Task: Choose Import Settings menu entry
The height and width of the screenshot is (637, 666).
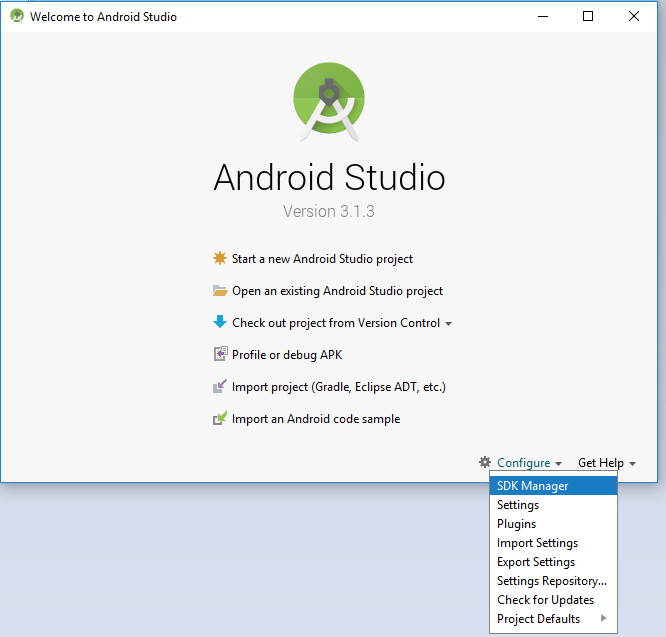Action: tap(553, 543)
